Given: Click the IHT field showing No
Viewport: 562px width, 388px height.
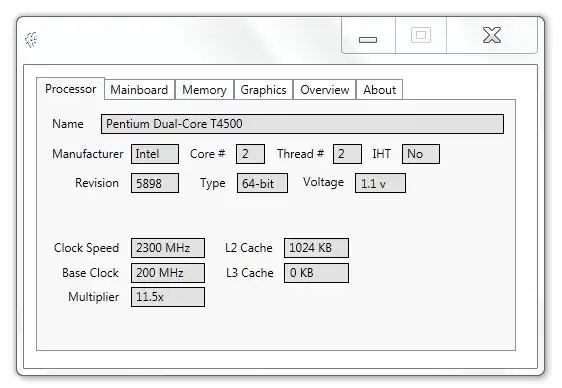Looking at the screenshot, I should click(x=421, y=154).
